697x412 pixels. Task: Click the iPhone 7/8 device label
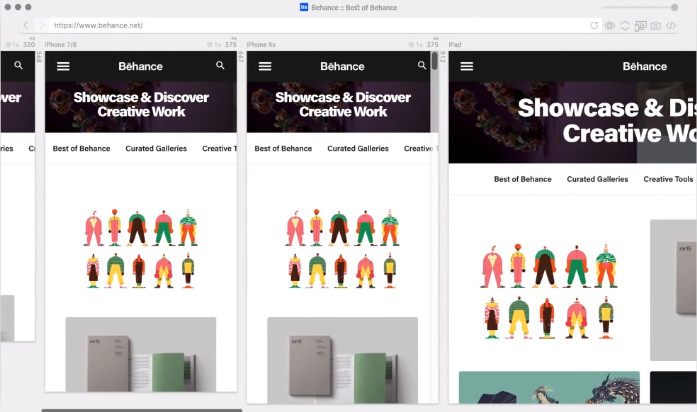[x=60, y=44]
